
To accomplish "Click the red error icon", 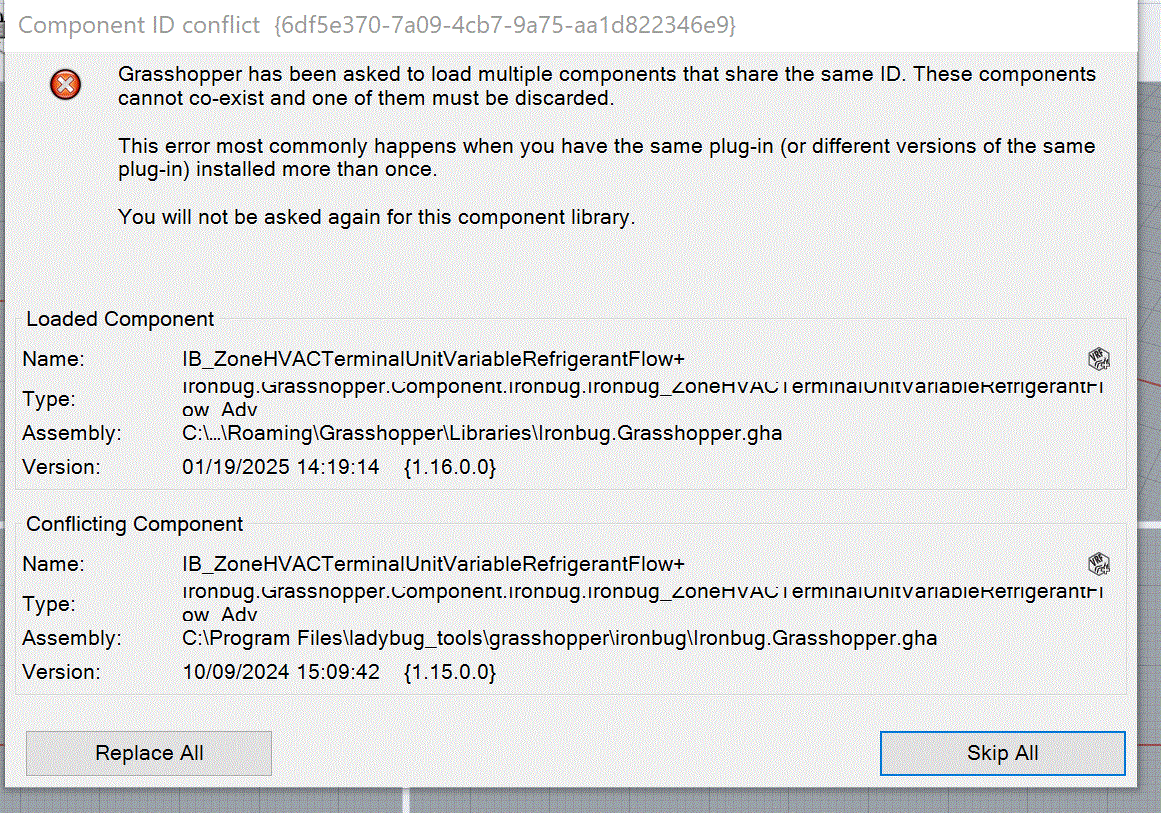I will coord(65,84).
